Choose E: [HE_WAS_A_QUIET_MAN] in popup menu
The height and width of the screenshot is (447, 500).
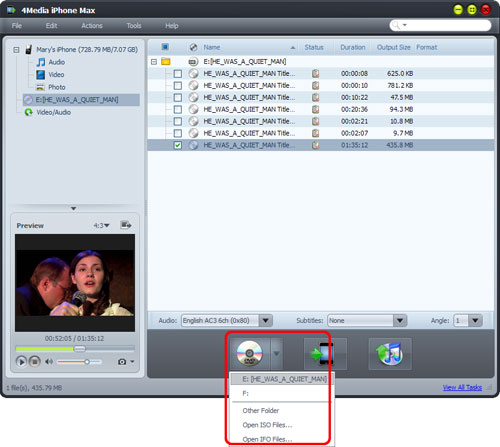(x=282, y=379)
